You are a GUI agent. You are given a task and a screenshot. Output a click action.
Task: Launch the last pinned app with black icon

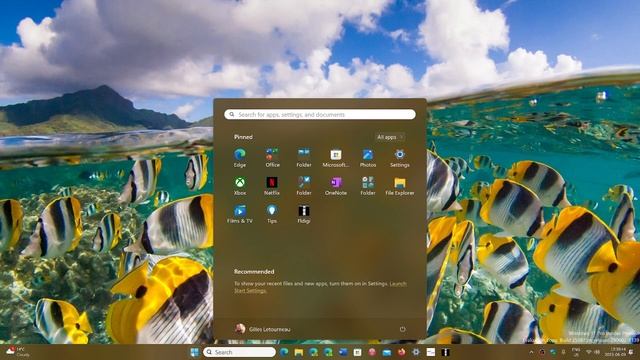pos(304,214)
